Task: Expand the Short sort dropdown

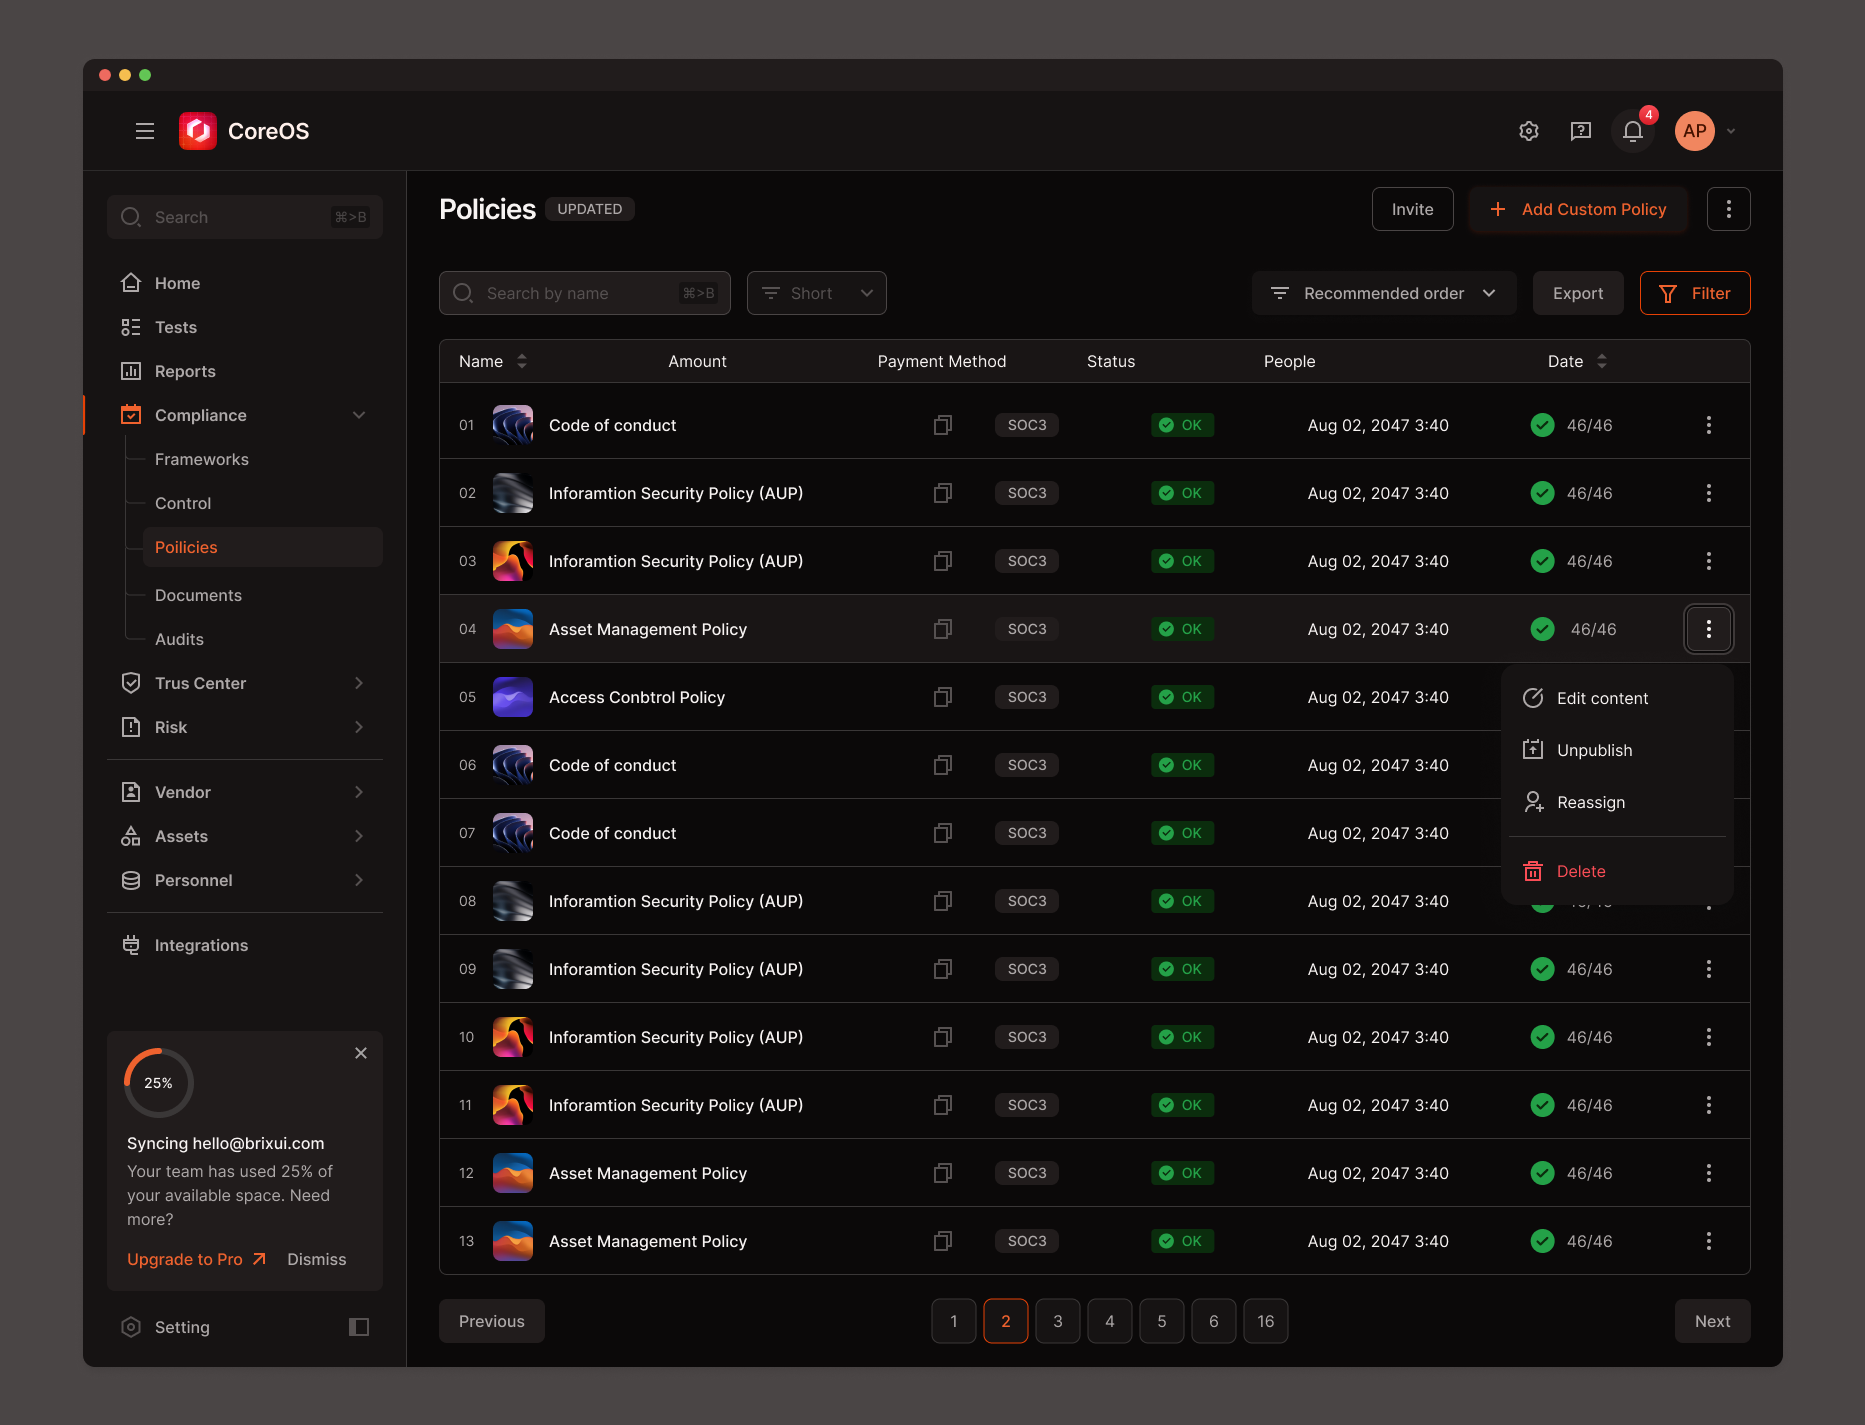Action: [816, 293]
